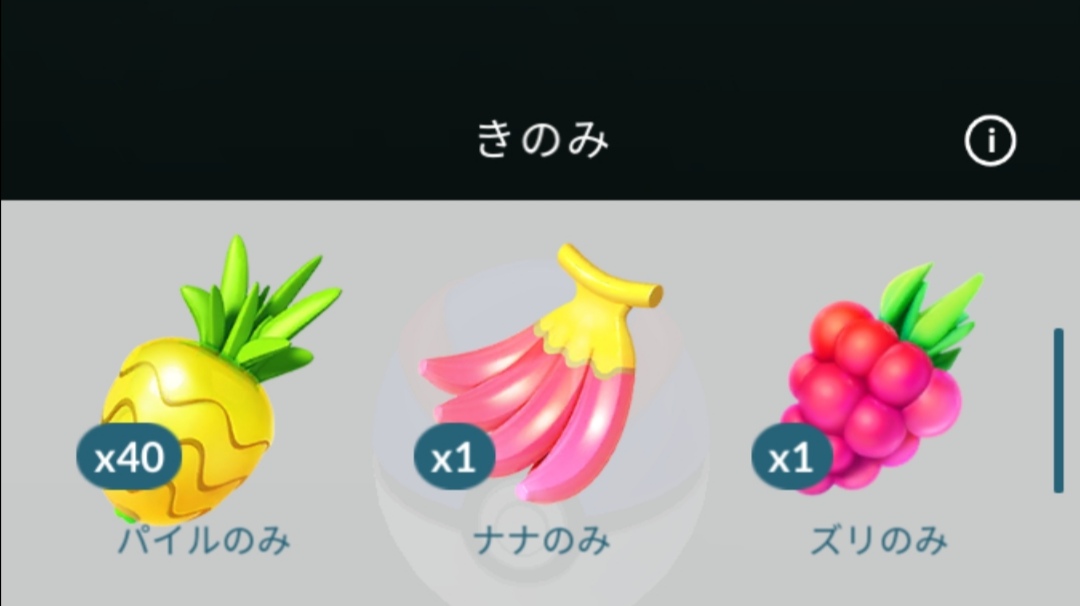Tap the x1 badge on Razz berry
Viewport: 1080px width, 606px height.
[791, 457]
